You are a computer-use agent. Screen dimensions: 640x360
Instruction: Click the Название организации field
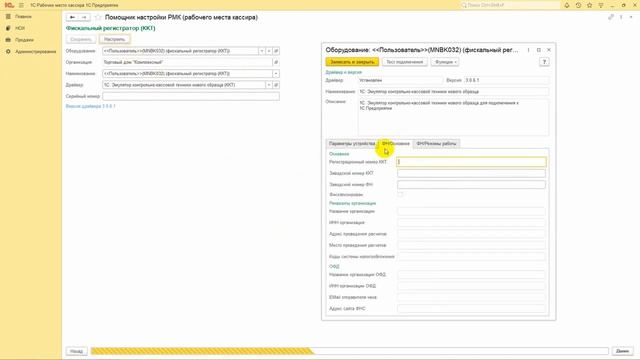[x=471, y=211]
